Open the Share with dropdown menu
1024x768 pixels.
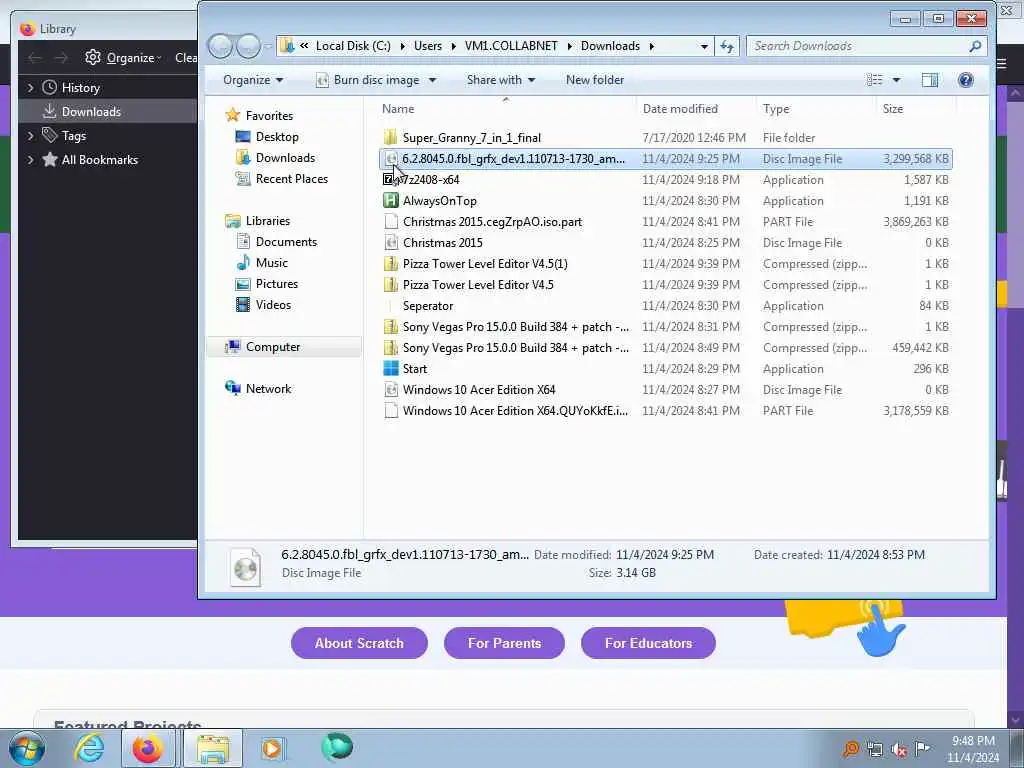pyautogui.click(x=501, y=80)
